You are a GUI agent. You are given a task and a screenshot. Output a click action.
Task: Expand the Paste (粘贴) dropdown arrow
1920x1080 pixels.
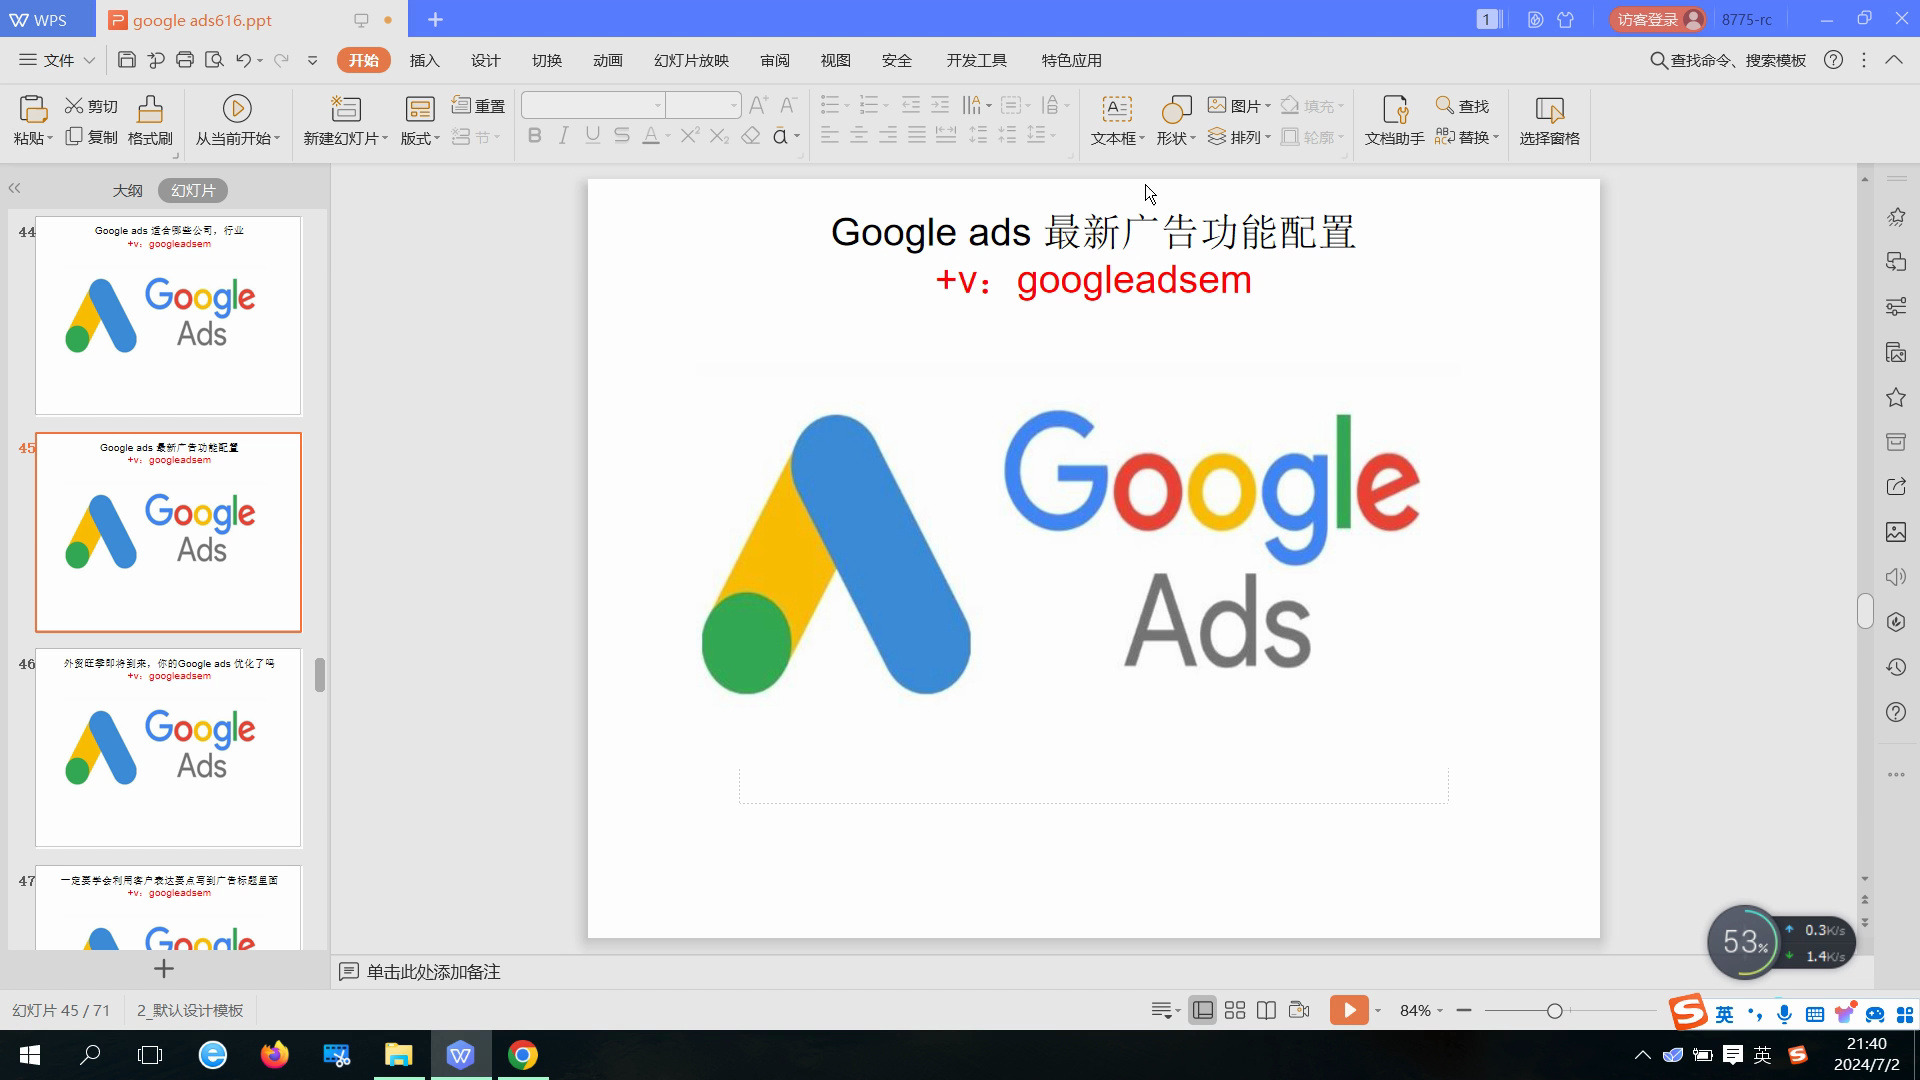click(x=50, y=138)
